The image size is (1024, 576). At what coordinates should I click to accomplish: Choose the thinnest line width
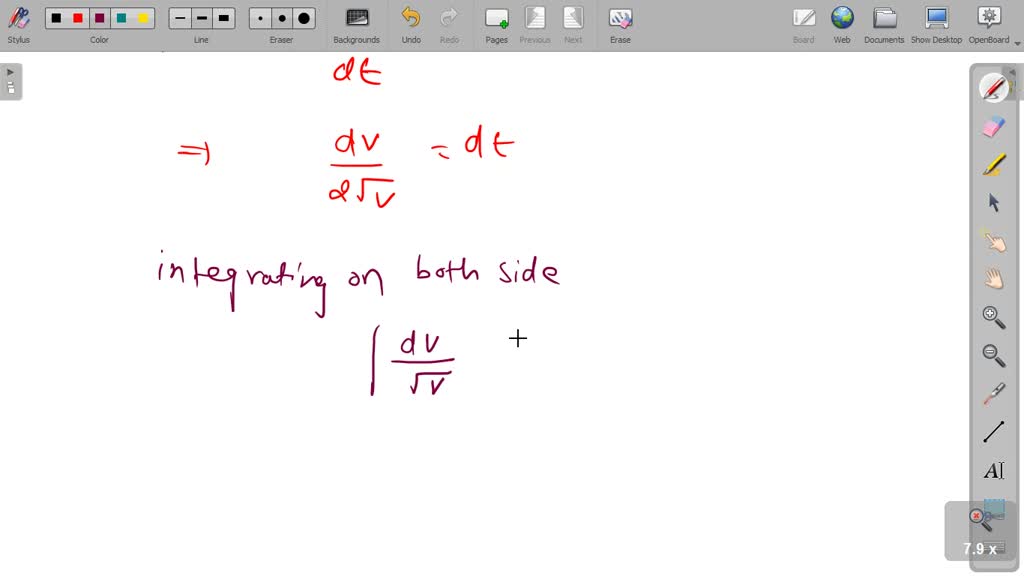[179, 17]
